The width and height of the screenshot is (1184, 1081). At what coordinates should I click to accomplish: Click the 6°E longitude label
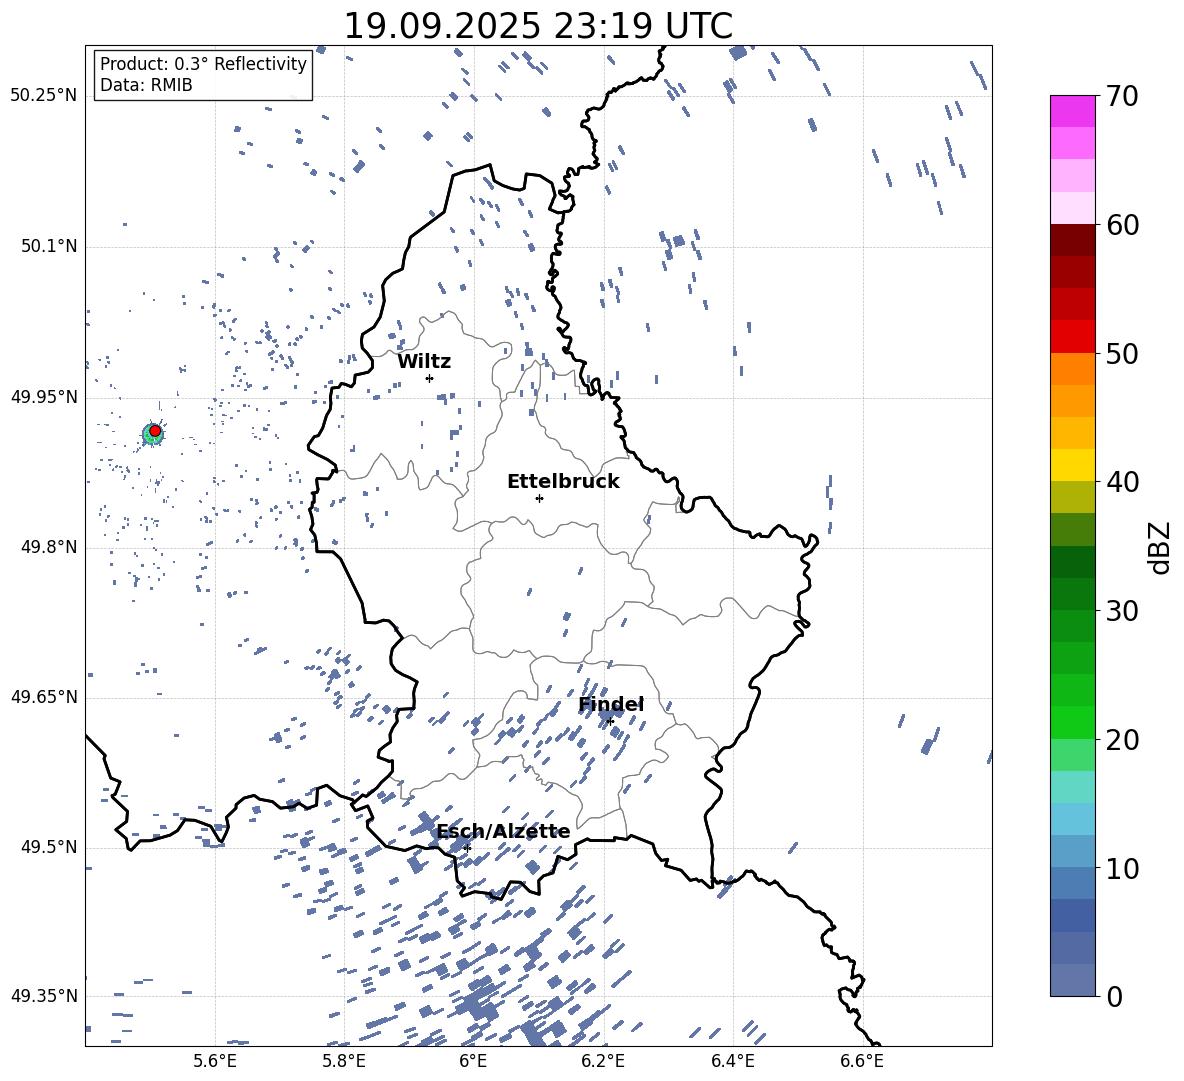click(473, 1061)
